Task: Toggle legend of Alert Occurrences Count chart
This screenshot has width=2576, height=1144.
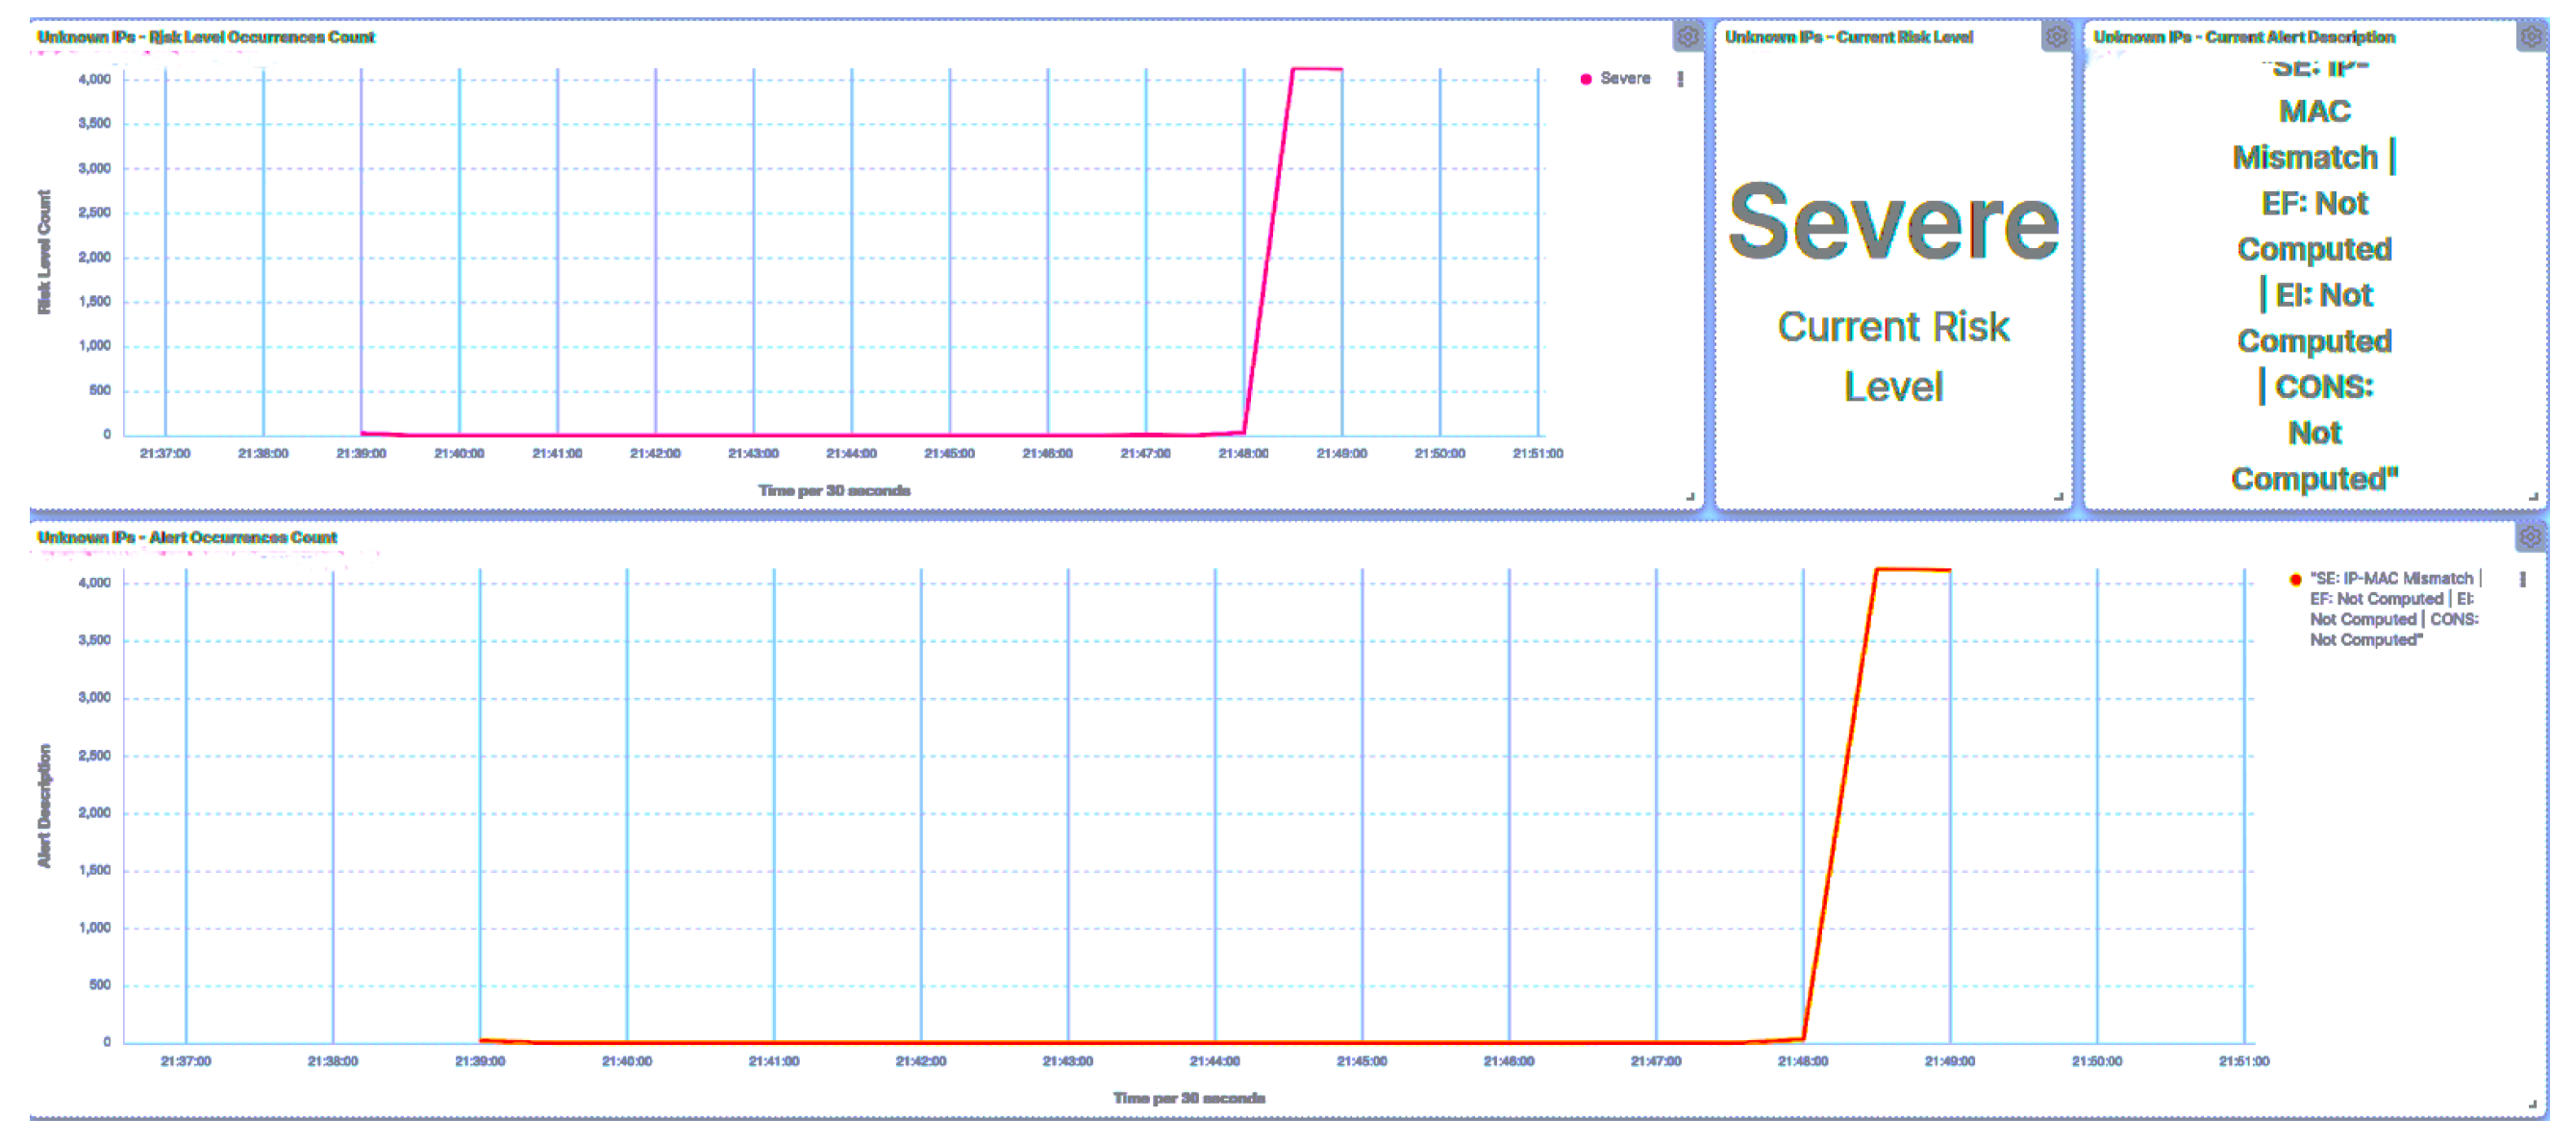Action: [2522, 579]
